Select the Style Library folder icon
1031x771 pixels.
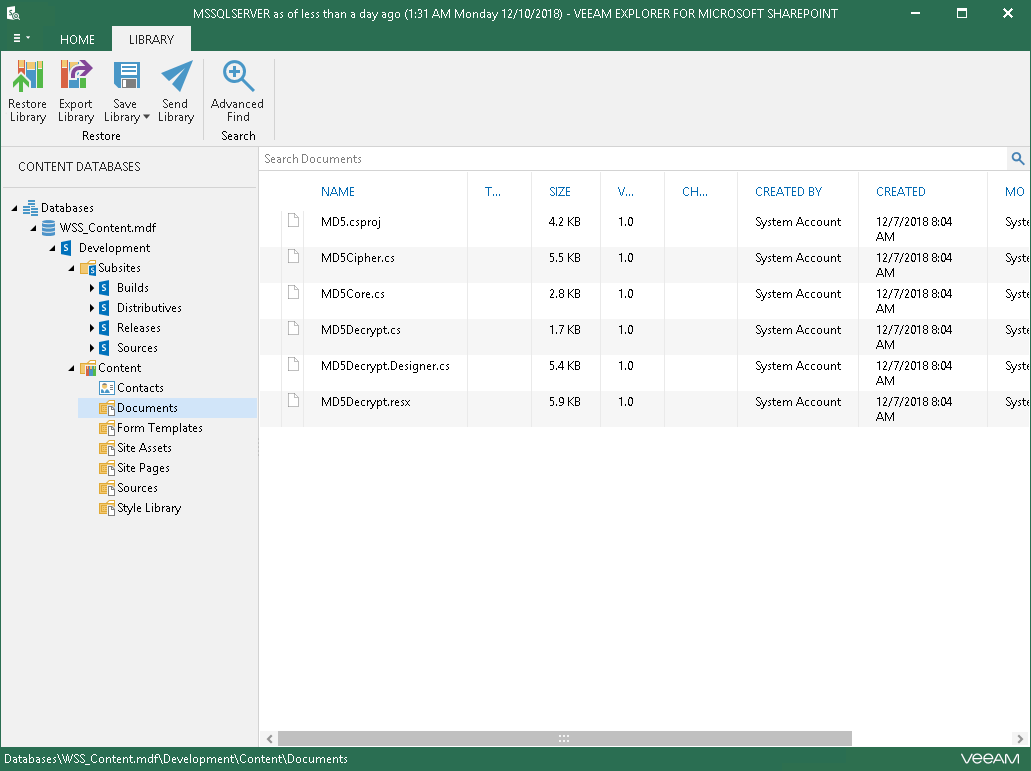point(107,508)
